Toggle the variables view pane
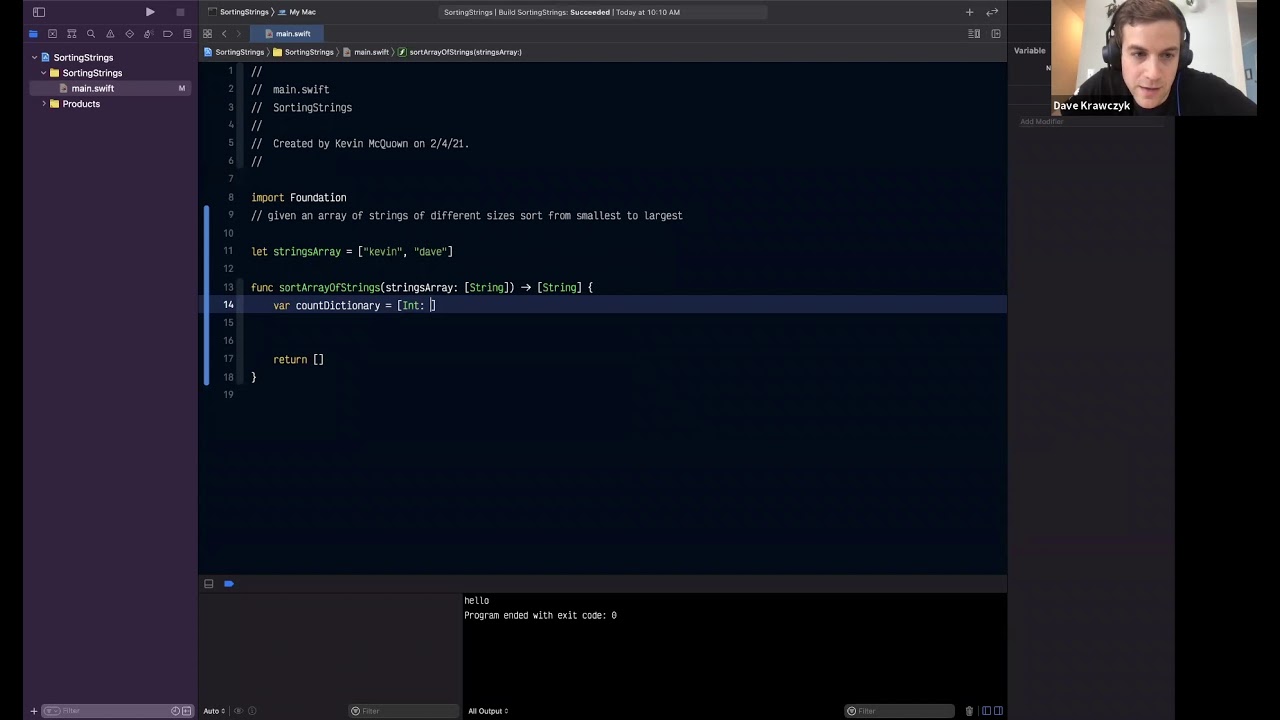Image resolution: width=1280 pixels, height=720 pixels. point(986,711)
